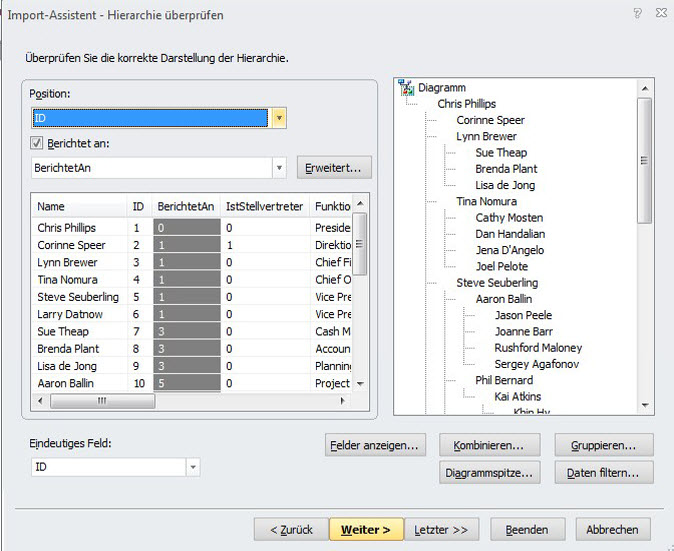Select Steve Seuberling row in table

click(192, 297)
